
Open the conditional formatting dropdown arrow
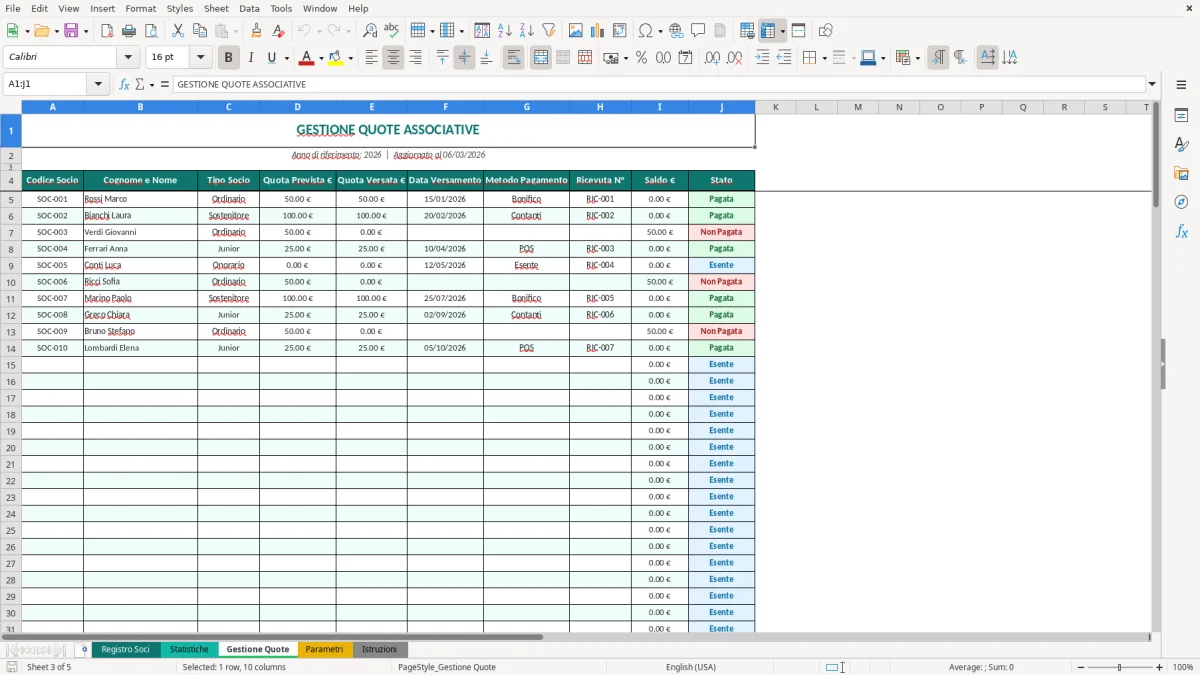pyautogui.click(x=917, y=59)
